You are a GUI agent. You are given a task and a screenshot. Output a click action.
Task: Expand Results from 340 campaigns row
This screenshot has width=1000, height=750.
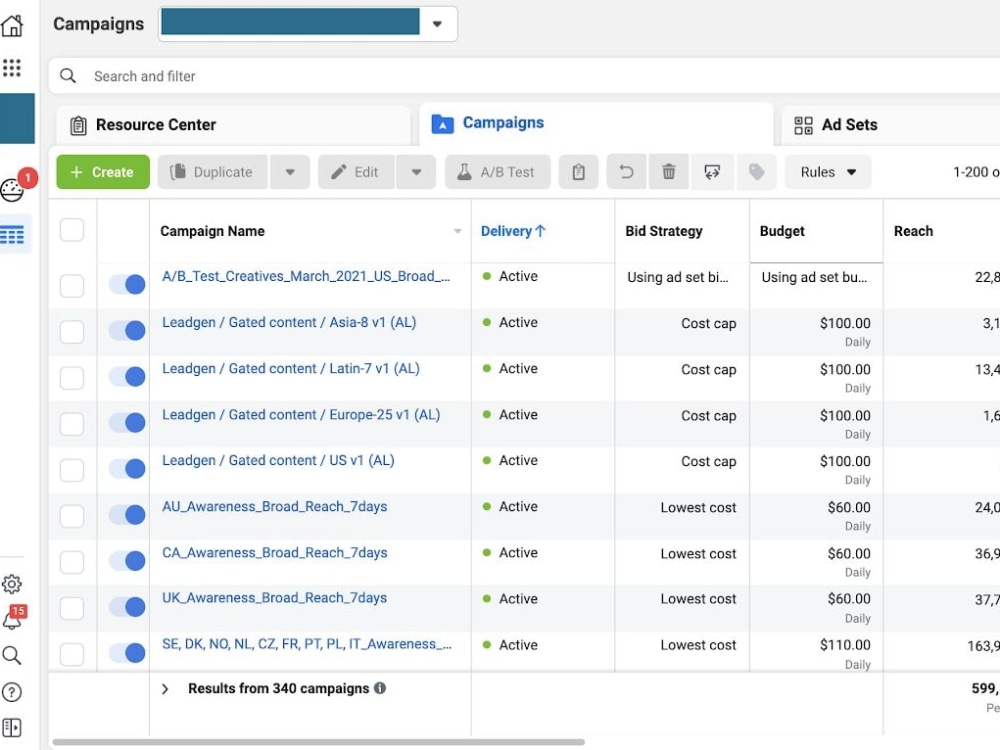[165, 689]
